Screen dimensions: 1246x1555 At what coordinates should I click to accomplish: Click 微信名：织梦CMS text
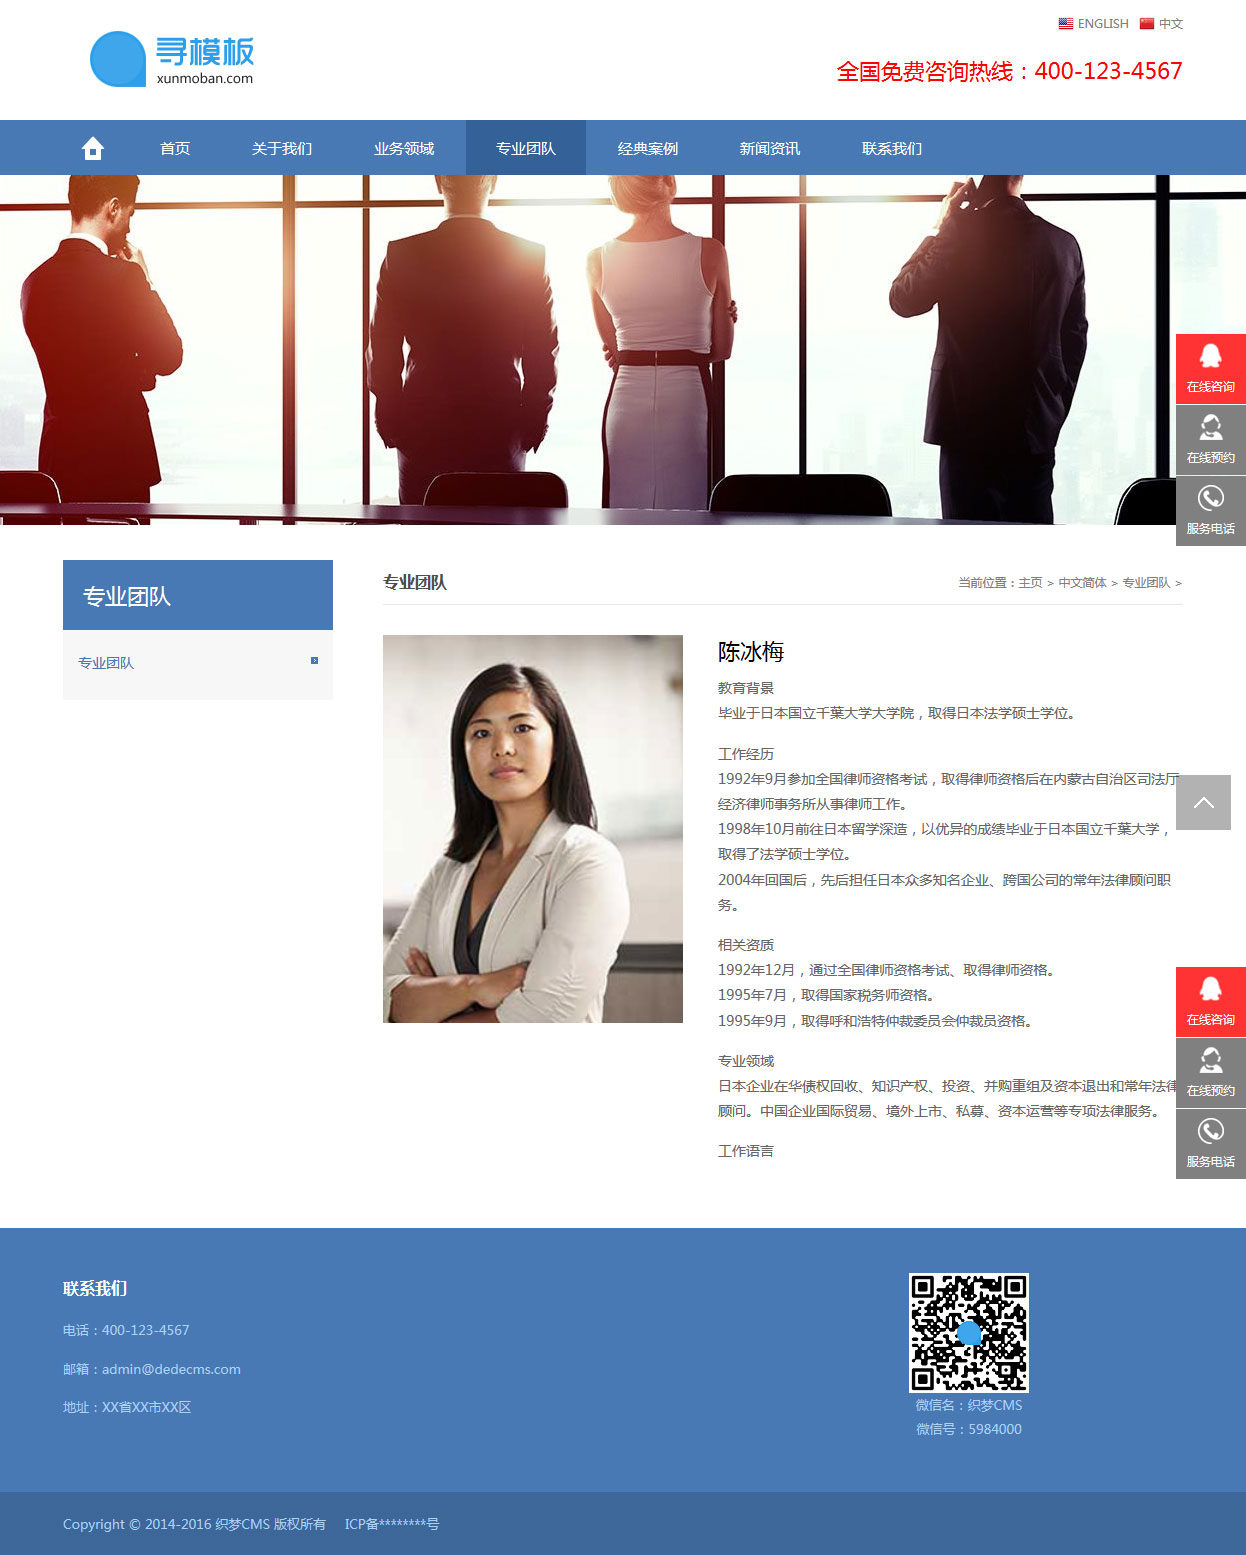(969, 1405)
